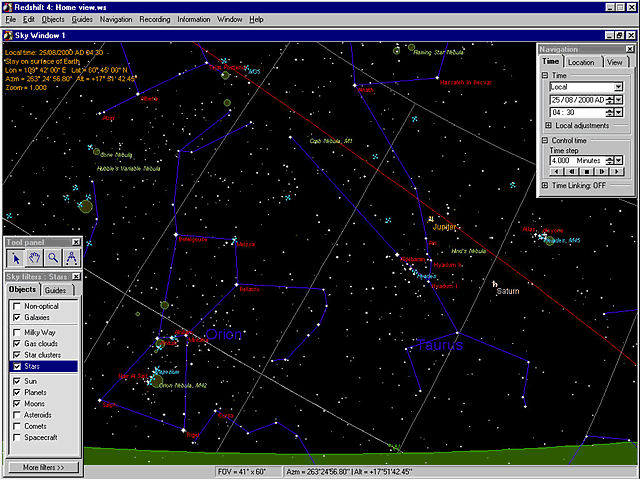The height and width of the screenshot is (480, 640).
Task: Click the Aldebaran star in Taurus
Action: pyautogui.click(x=397, y=255)
